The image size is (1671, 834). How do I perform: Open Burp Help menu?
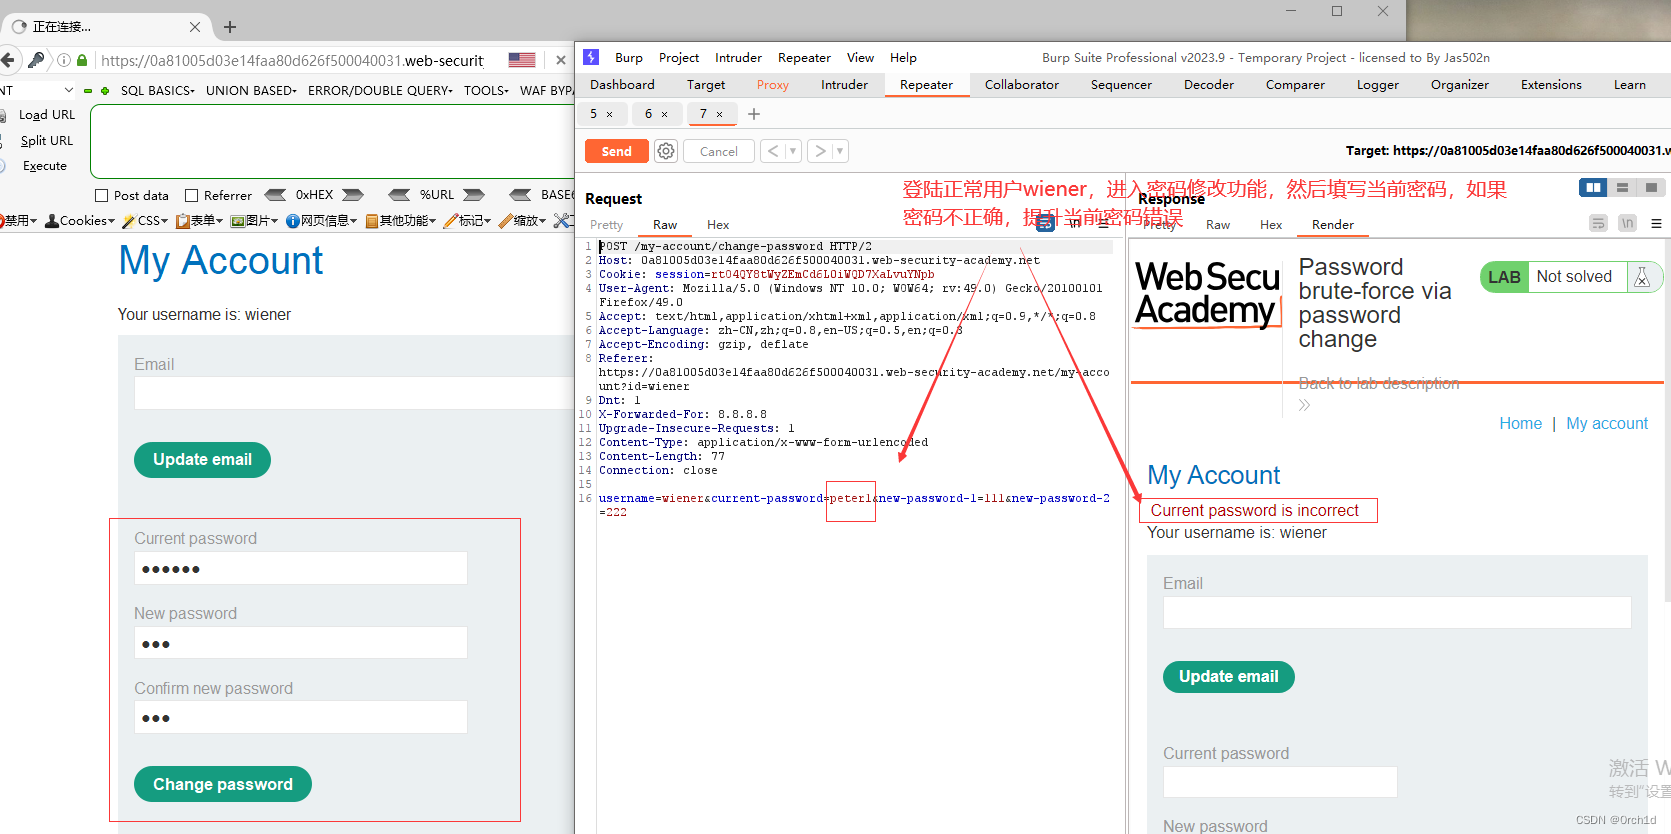(903, 57)
